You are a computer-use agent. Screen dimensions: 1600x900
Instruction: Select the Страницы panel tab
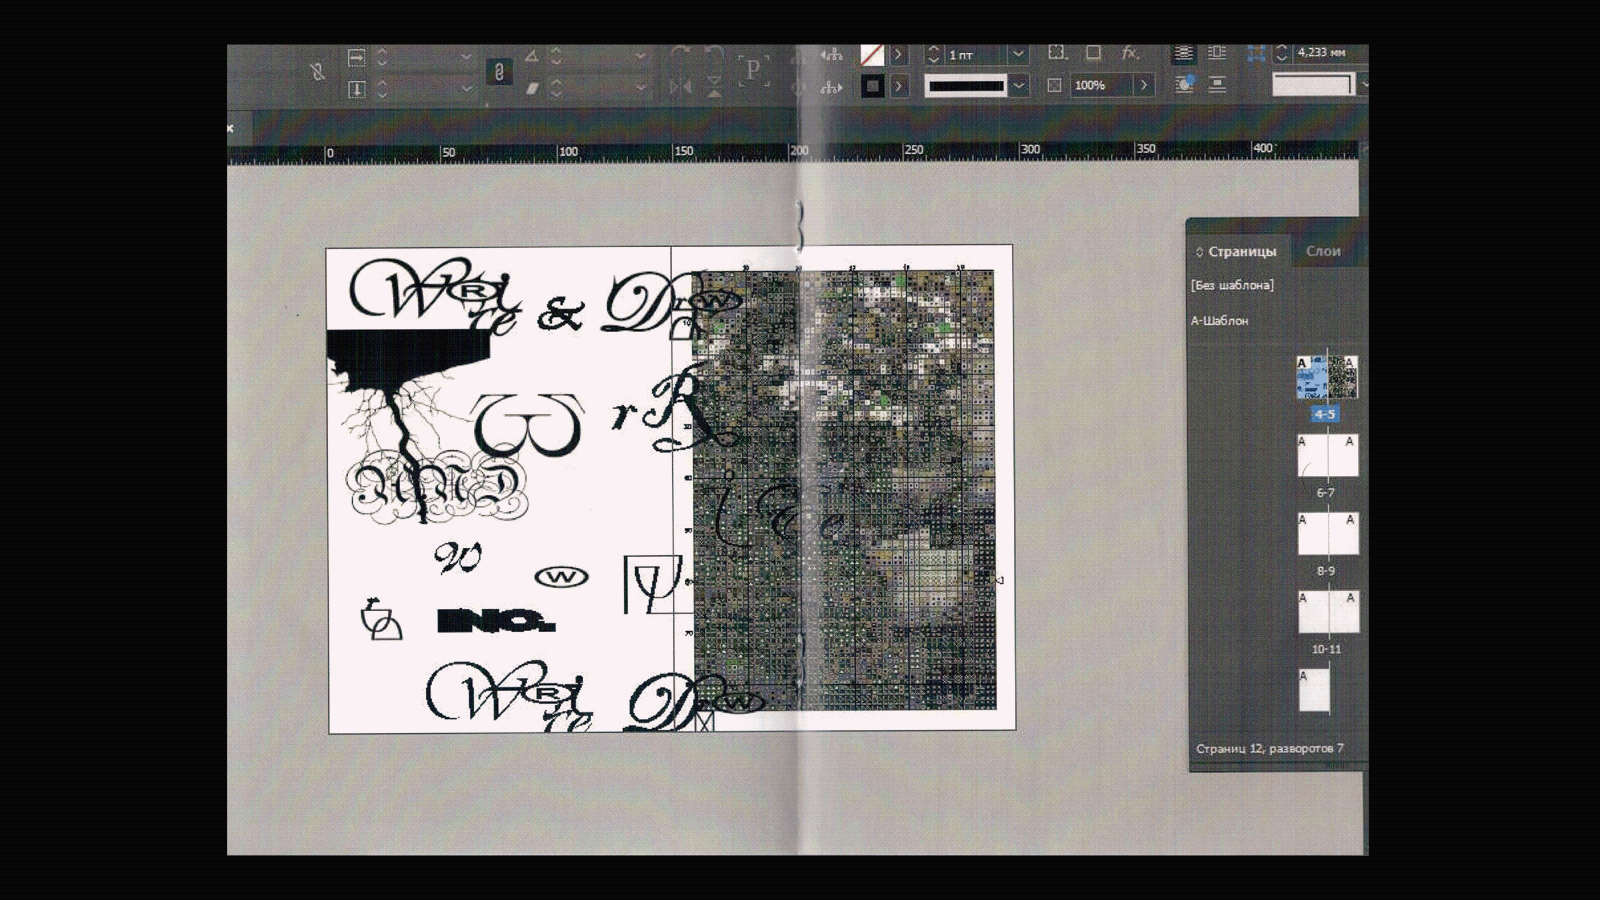click(x=1241, y=251)
